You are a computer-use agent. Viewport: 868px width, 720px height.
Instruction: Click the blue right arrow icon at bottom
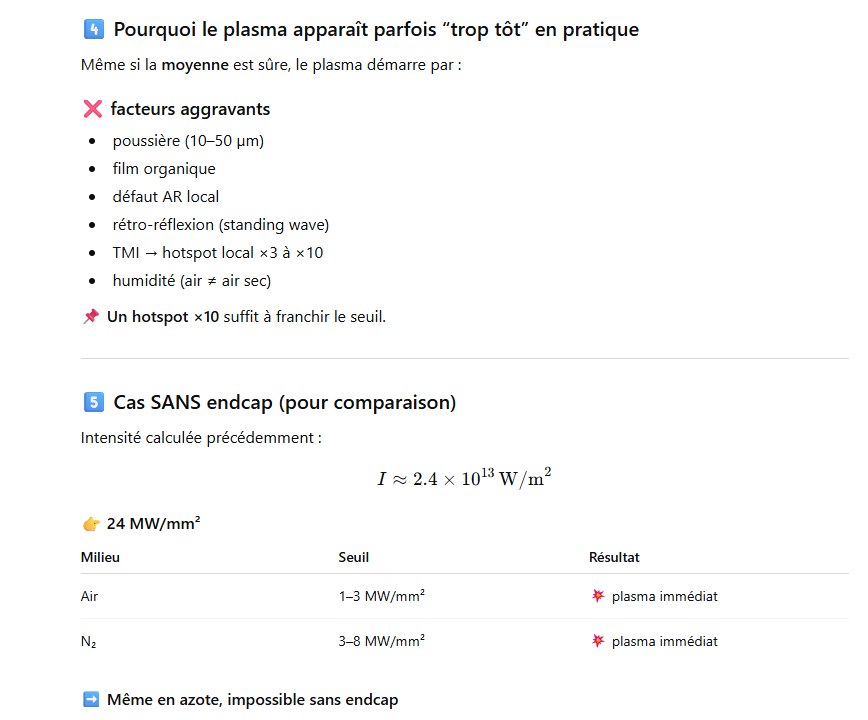(91, 700)
